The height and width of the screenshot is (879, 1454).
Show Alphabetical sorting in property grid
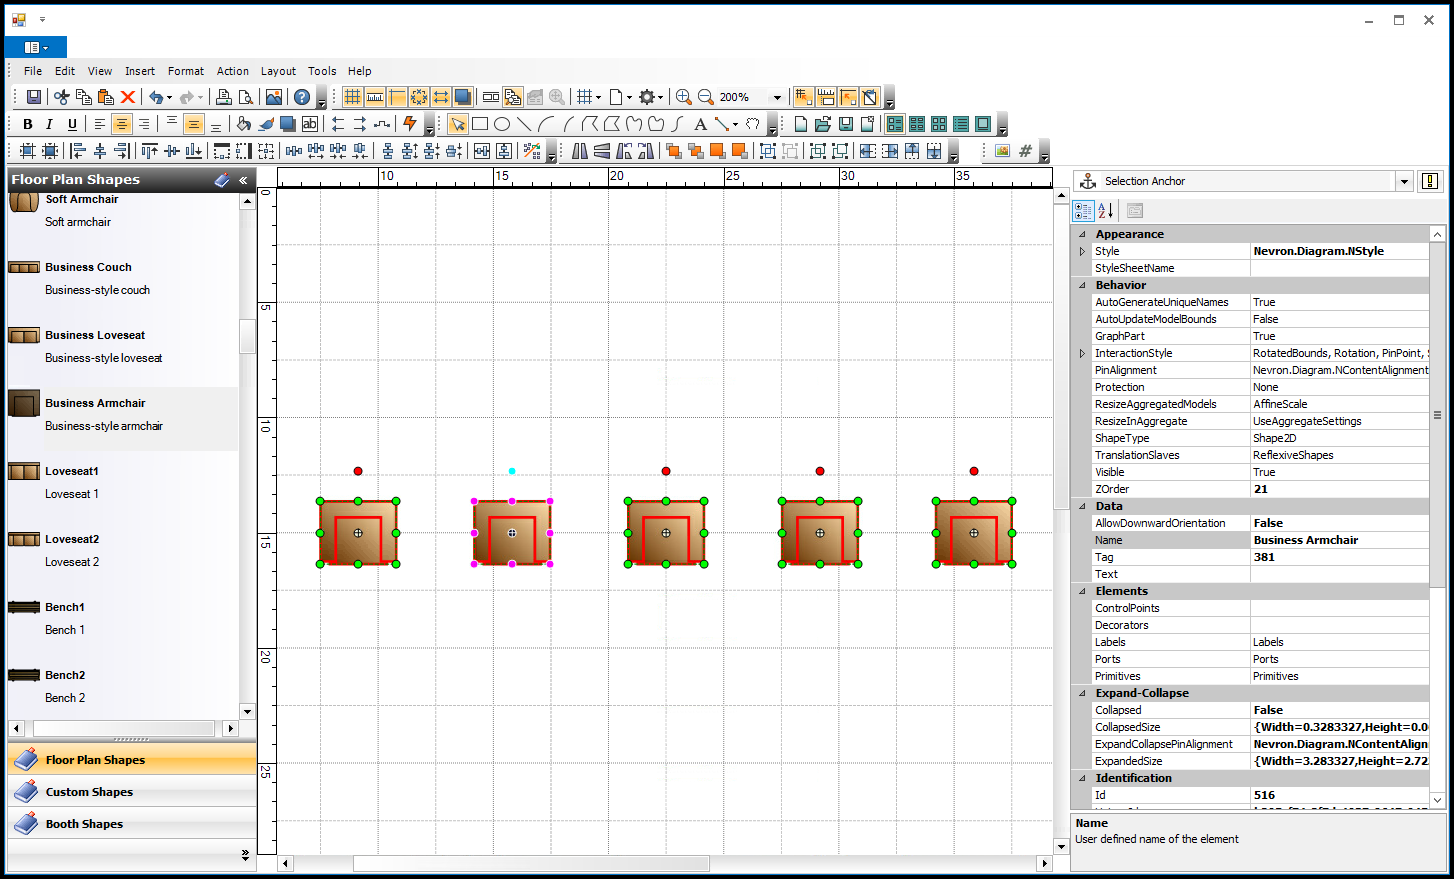pos(1106,210)
